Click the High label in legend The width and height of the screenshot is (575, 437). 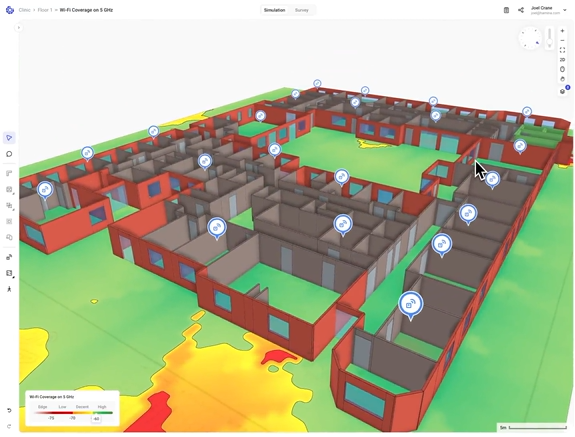102,407
